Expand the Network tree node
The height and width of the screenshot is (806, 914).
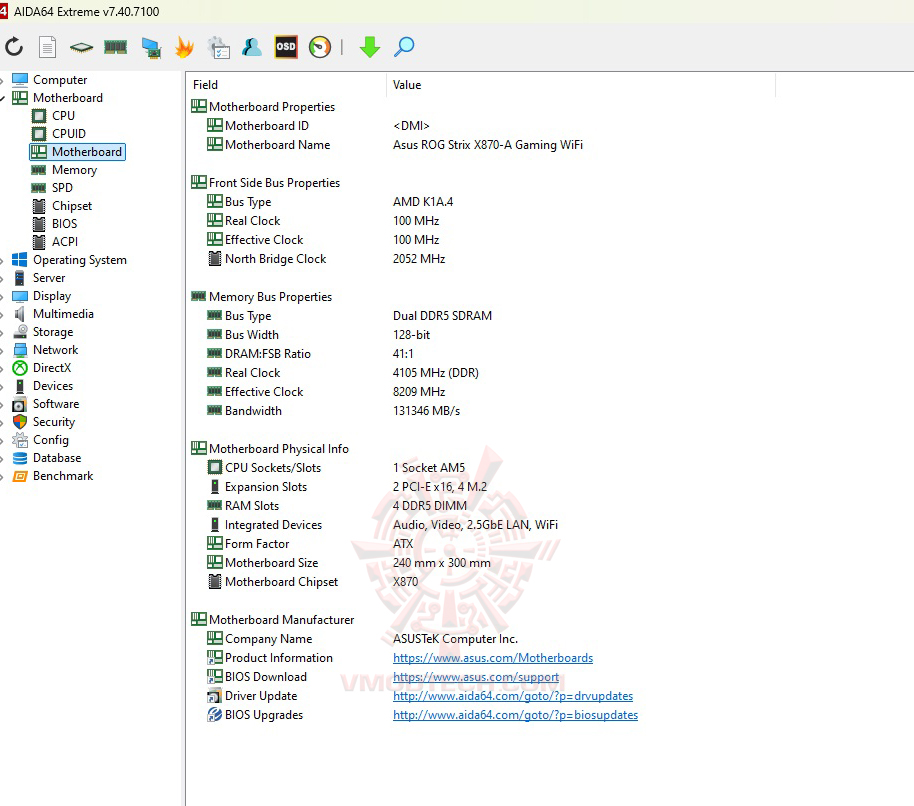(x=2, y=350)
